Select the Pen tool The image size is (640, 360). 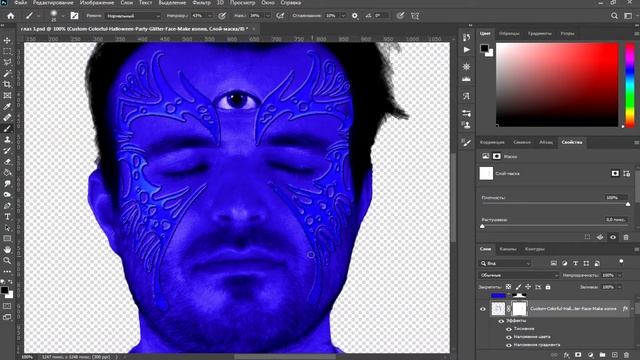[7, 206]
